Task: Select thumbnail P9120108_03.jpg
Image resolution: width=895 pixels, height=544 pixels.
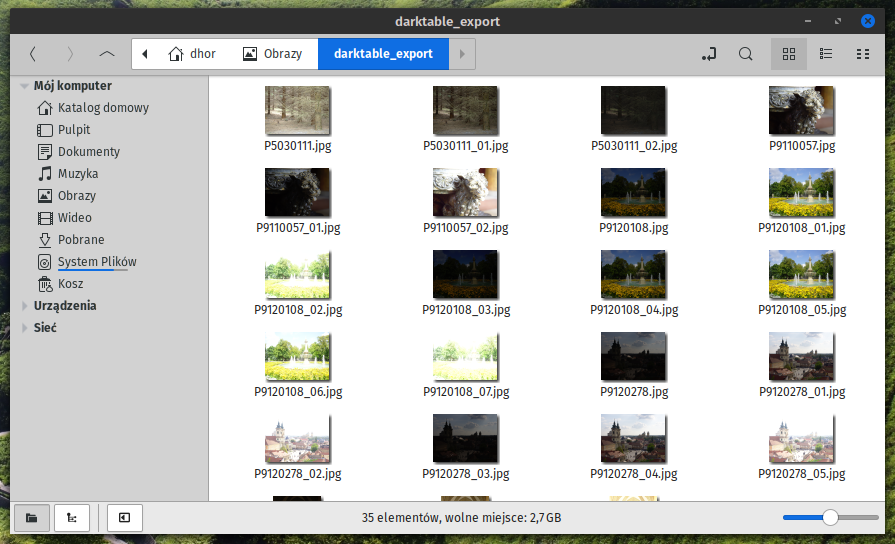Action: [x=465, y=275]
